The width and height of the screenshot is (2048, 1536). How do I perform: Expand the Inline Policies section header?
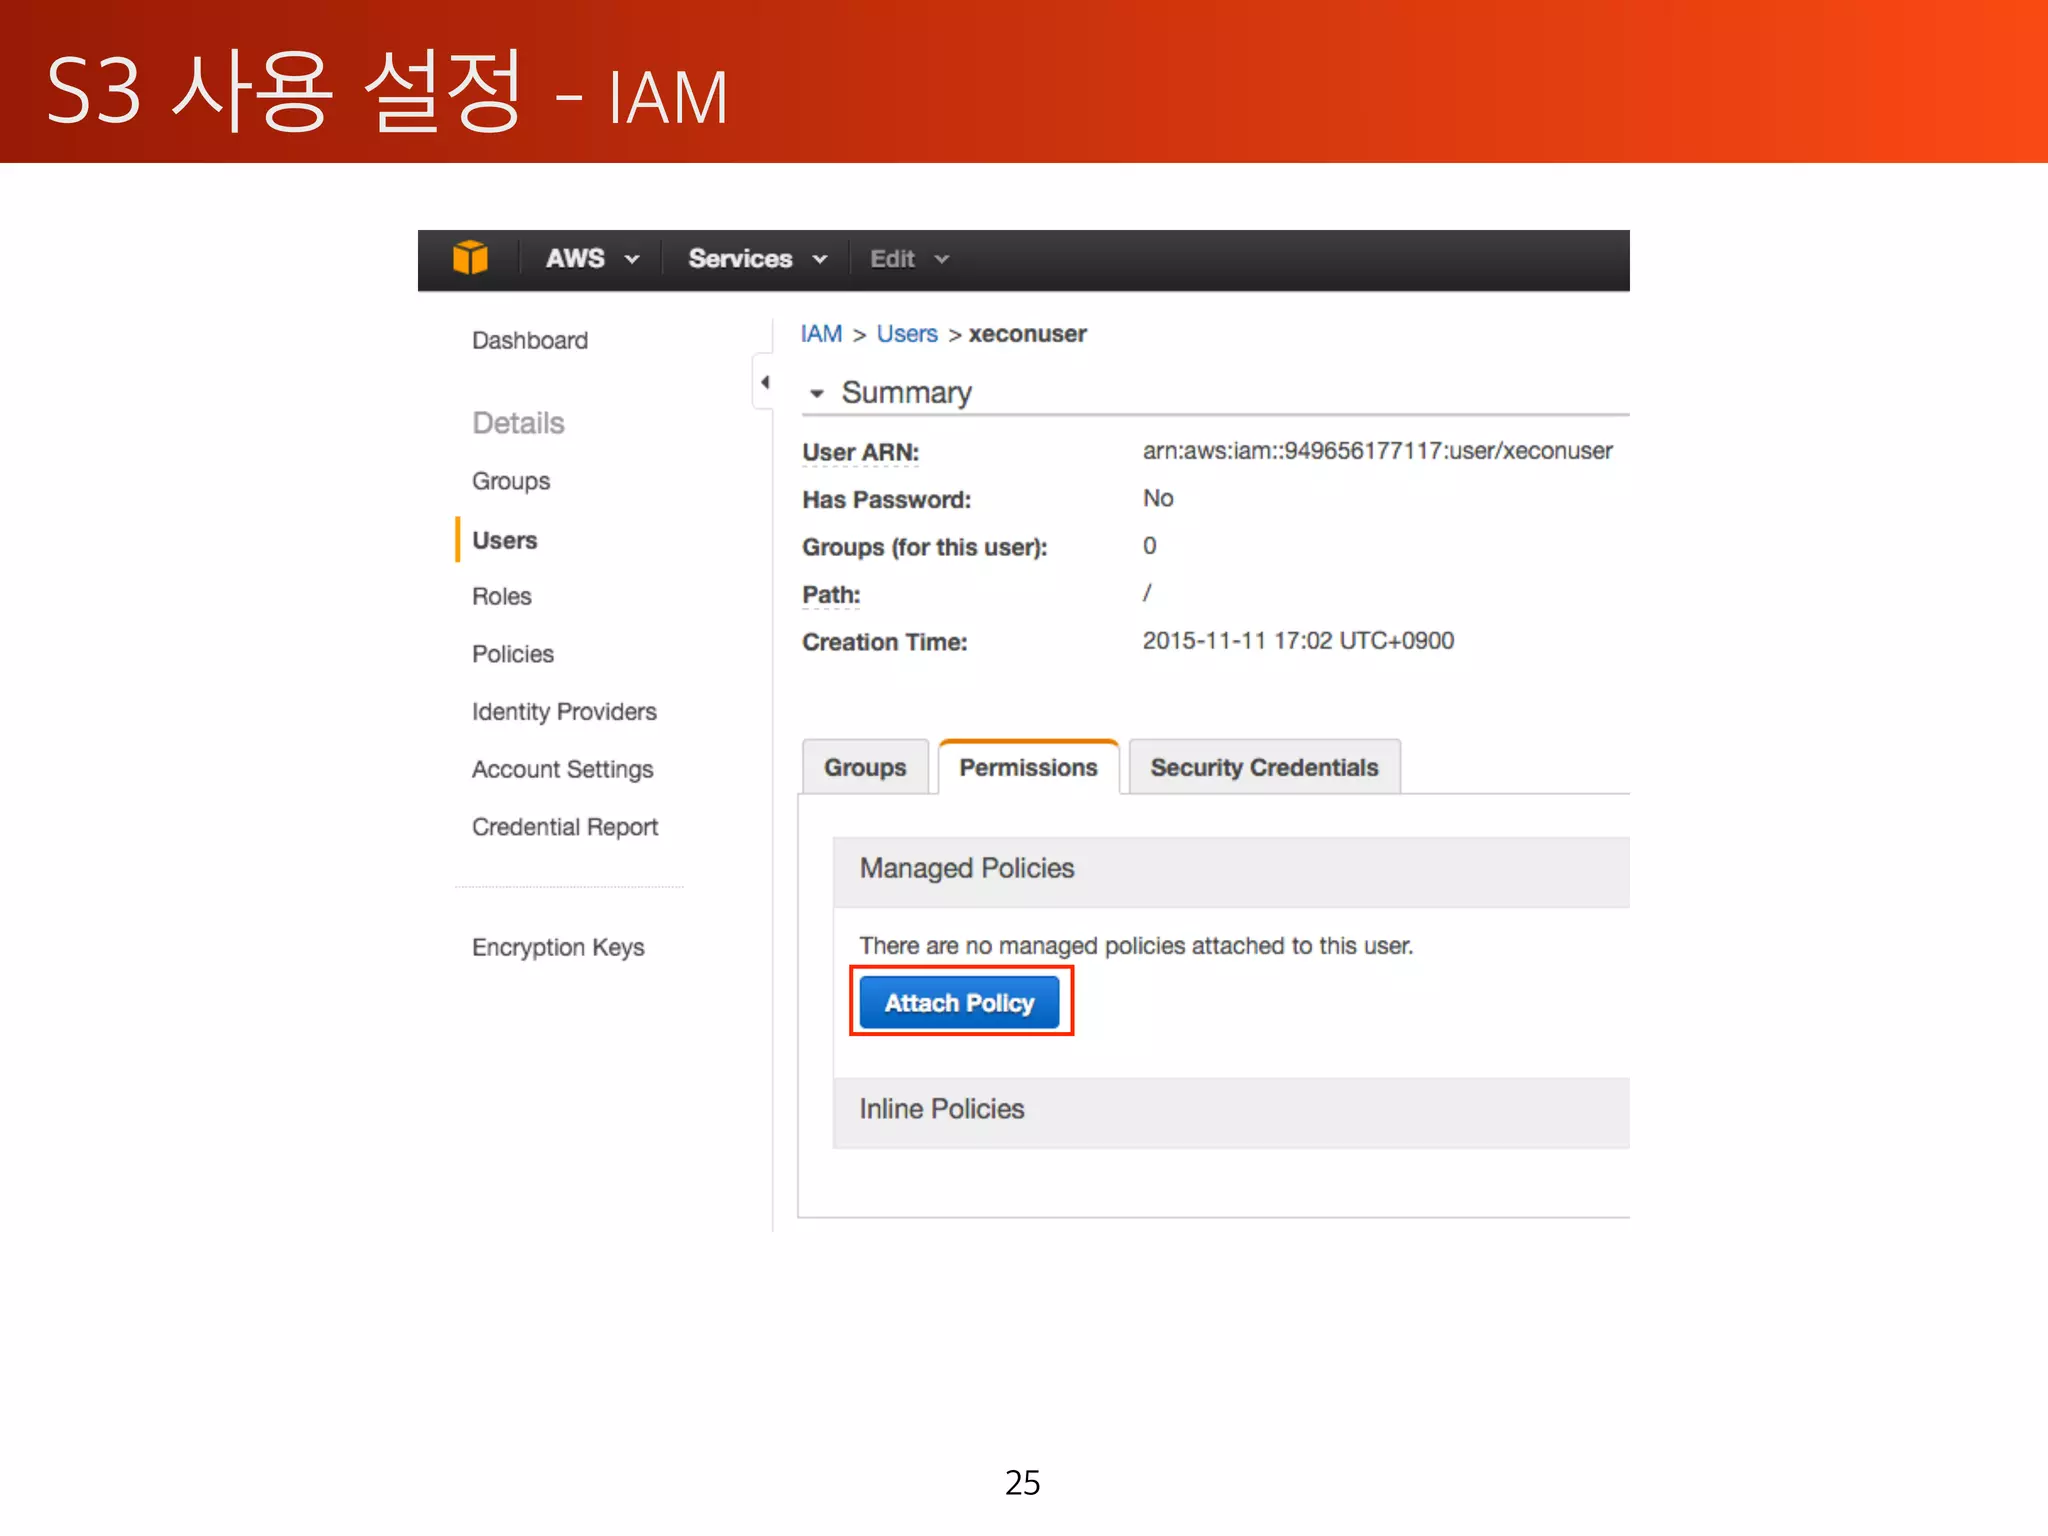(1231, 1111)
